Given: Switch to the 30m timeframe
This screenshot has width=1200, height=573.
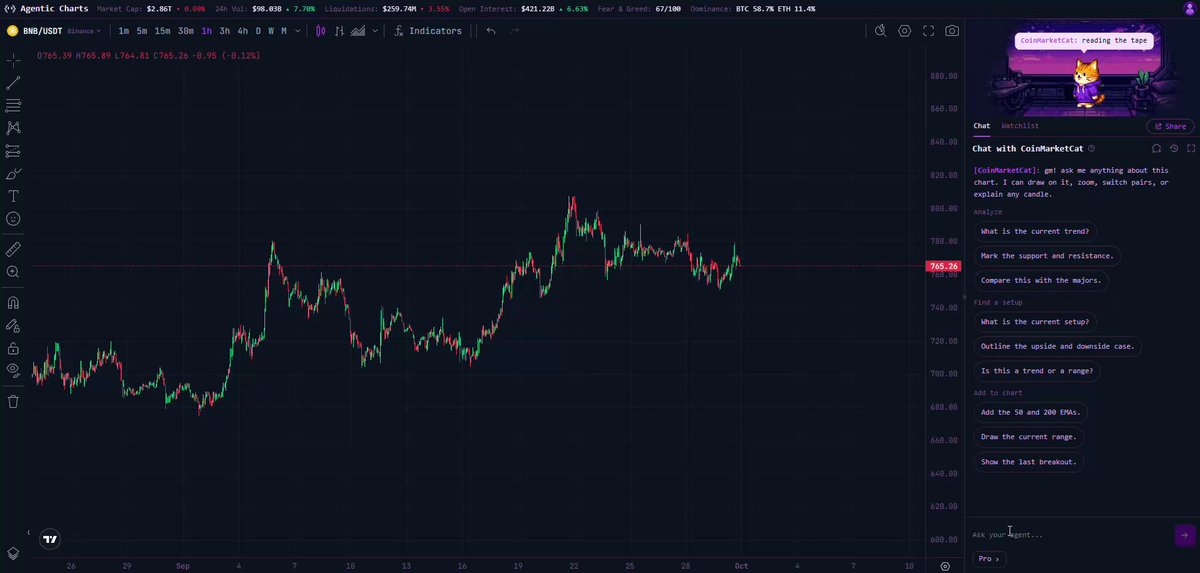Looking at the screenshot, I should click(x=186, y=31).
